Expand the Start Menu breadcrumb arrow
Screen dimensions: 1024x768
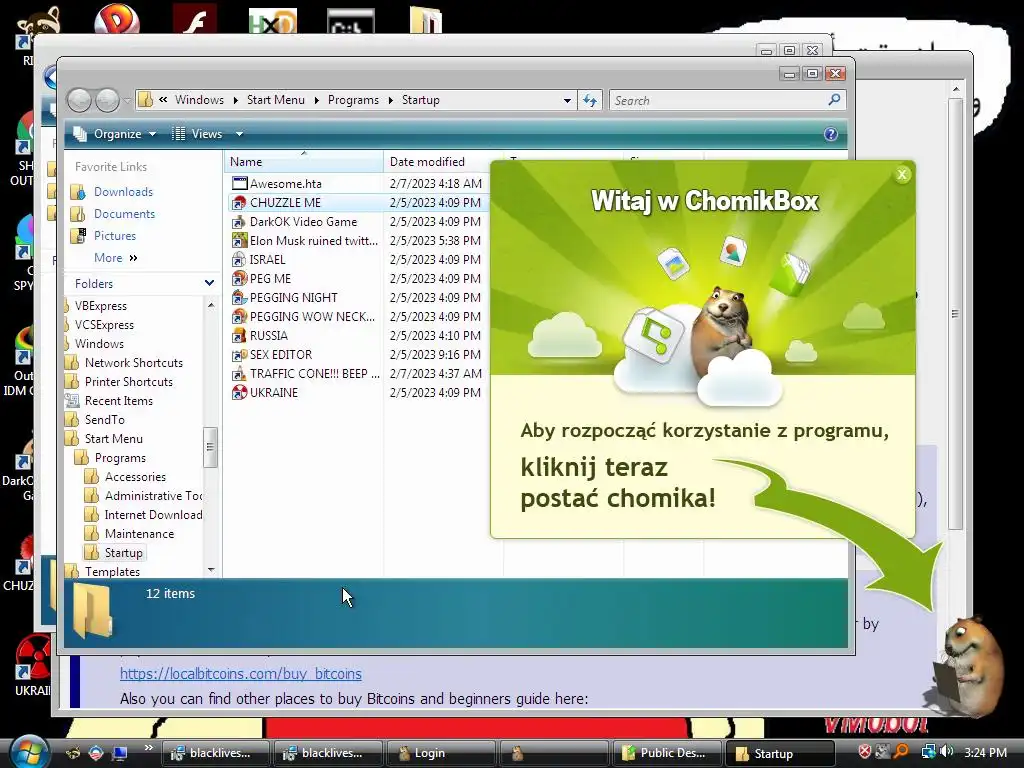click(316, 100)
